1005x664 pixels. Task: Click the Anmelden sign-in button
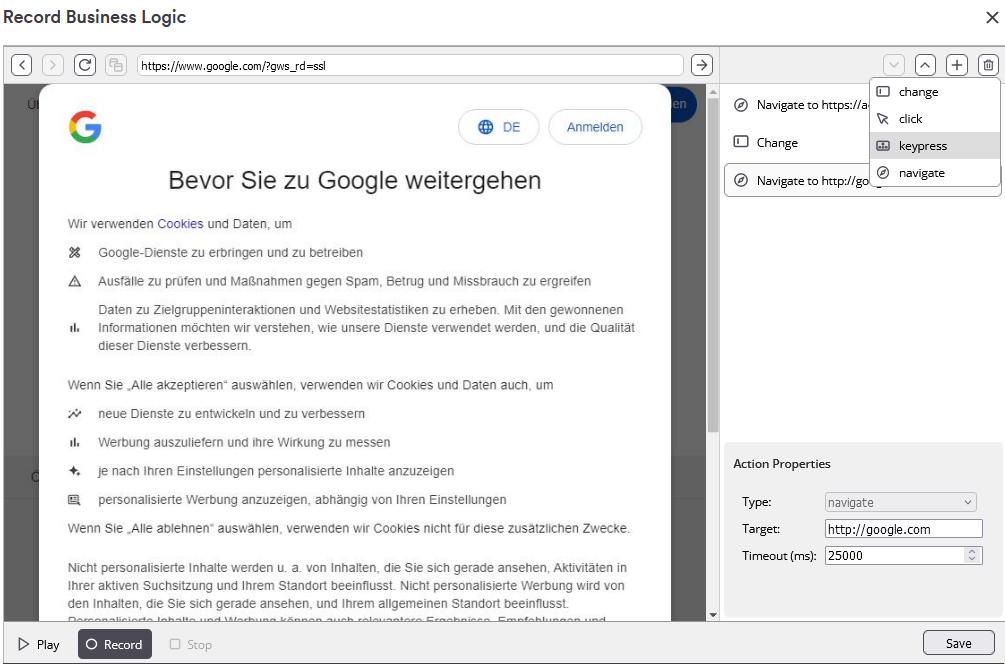pos(595,127)
